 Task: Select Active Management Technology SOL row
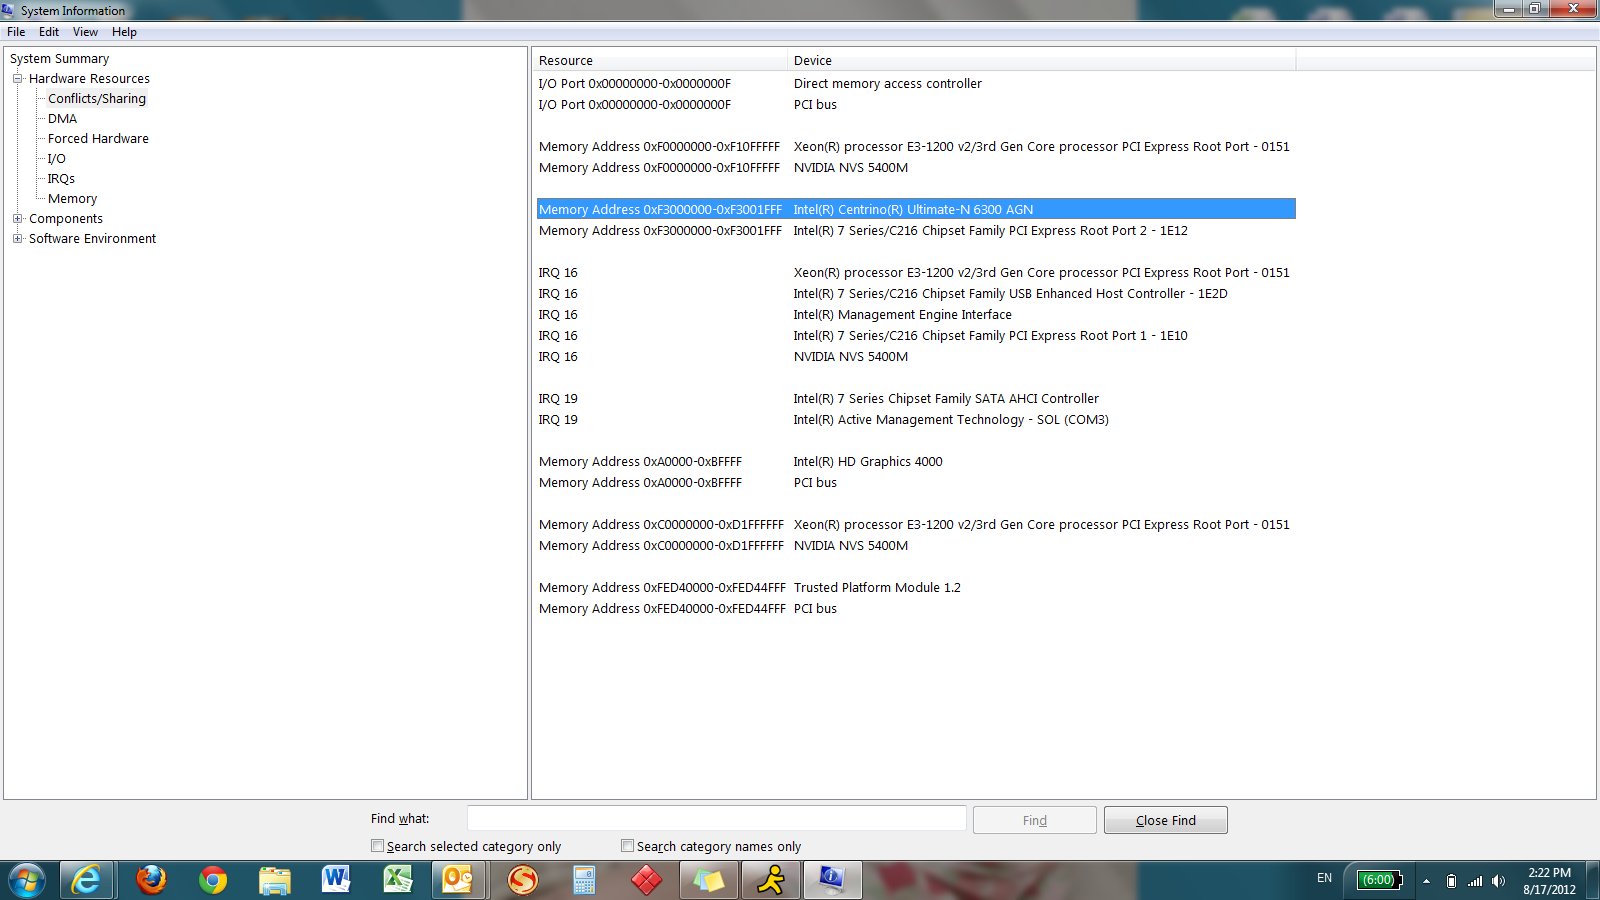click(916, 419)
